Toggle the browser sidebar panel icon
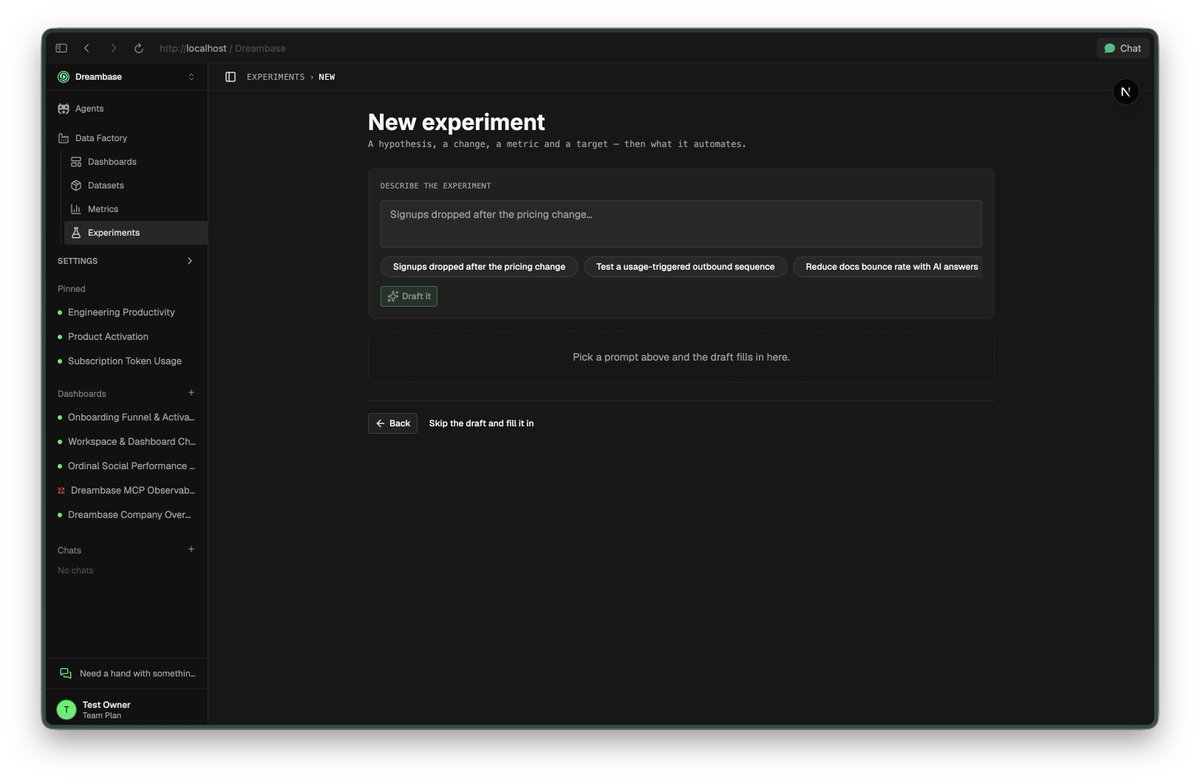 (61, 48)
